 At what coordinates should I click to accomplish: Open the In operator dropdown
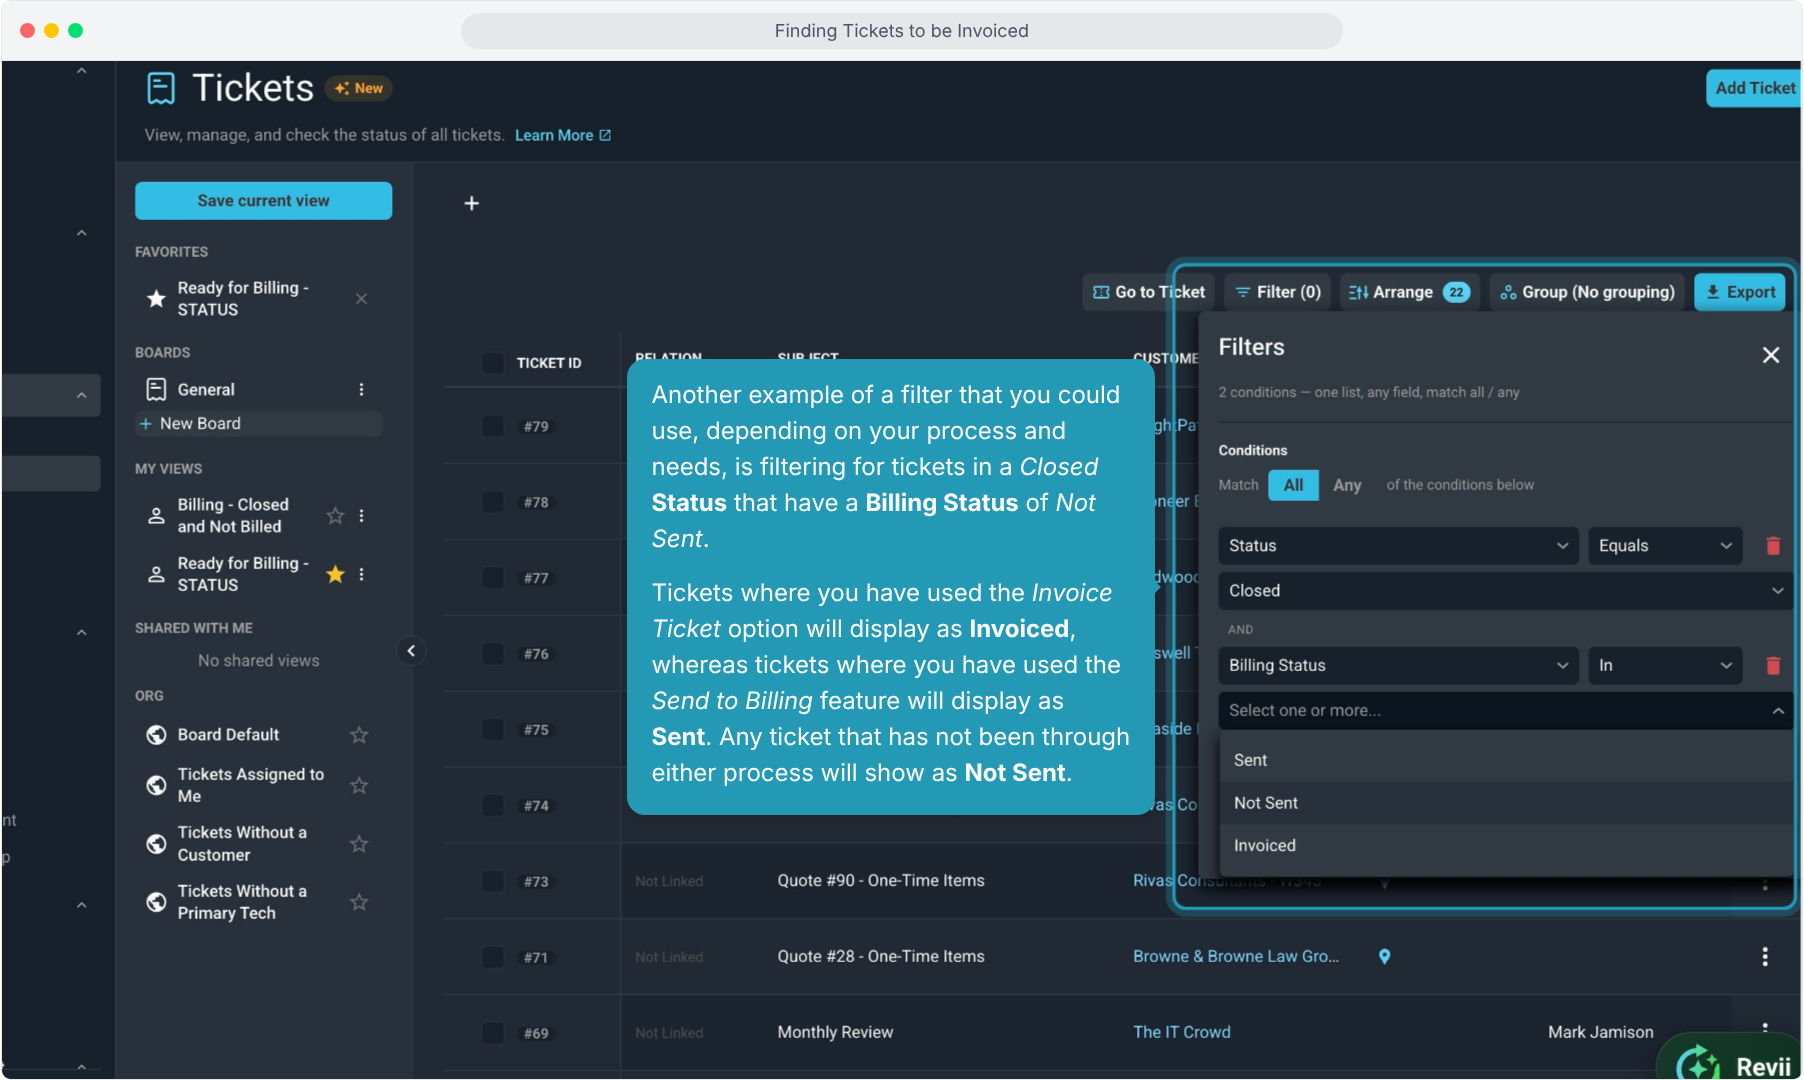point(1665,666)
